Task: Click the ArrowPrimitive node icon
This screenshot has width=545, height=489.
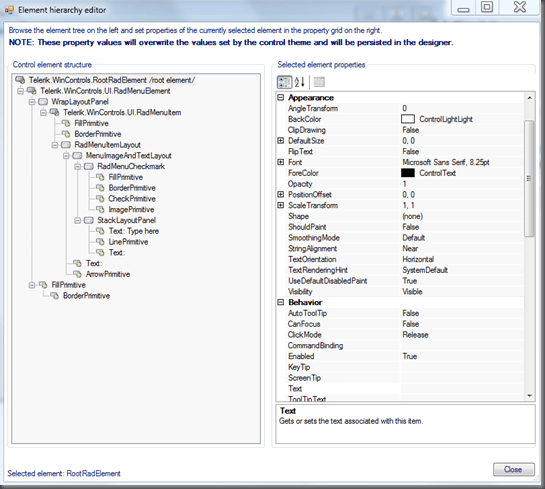Action: (77, 274)
